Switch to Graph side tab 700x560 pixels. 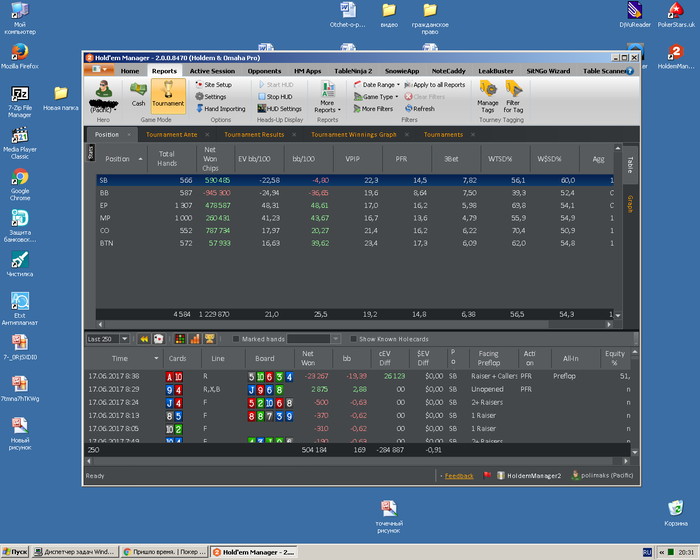click(630, 204)
